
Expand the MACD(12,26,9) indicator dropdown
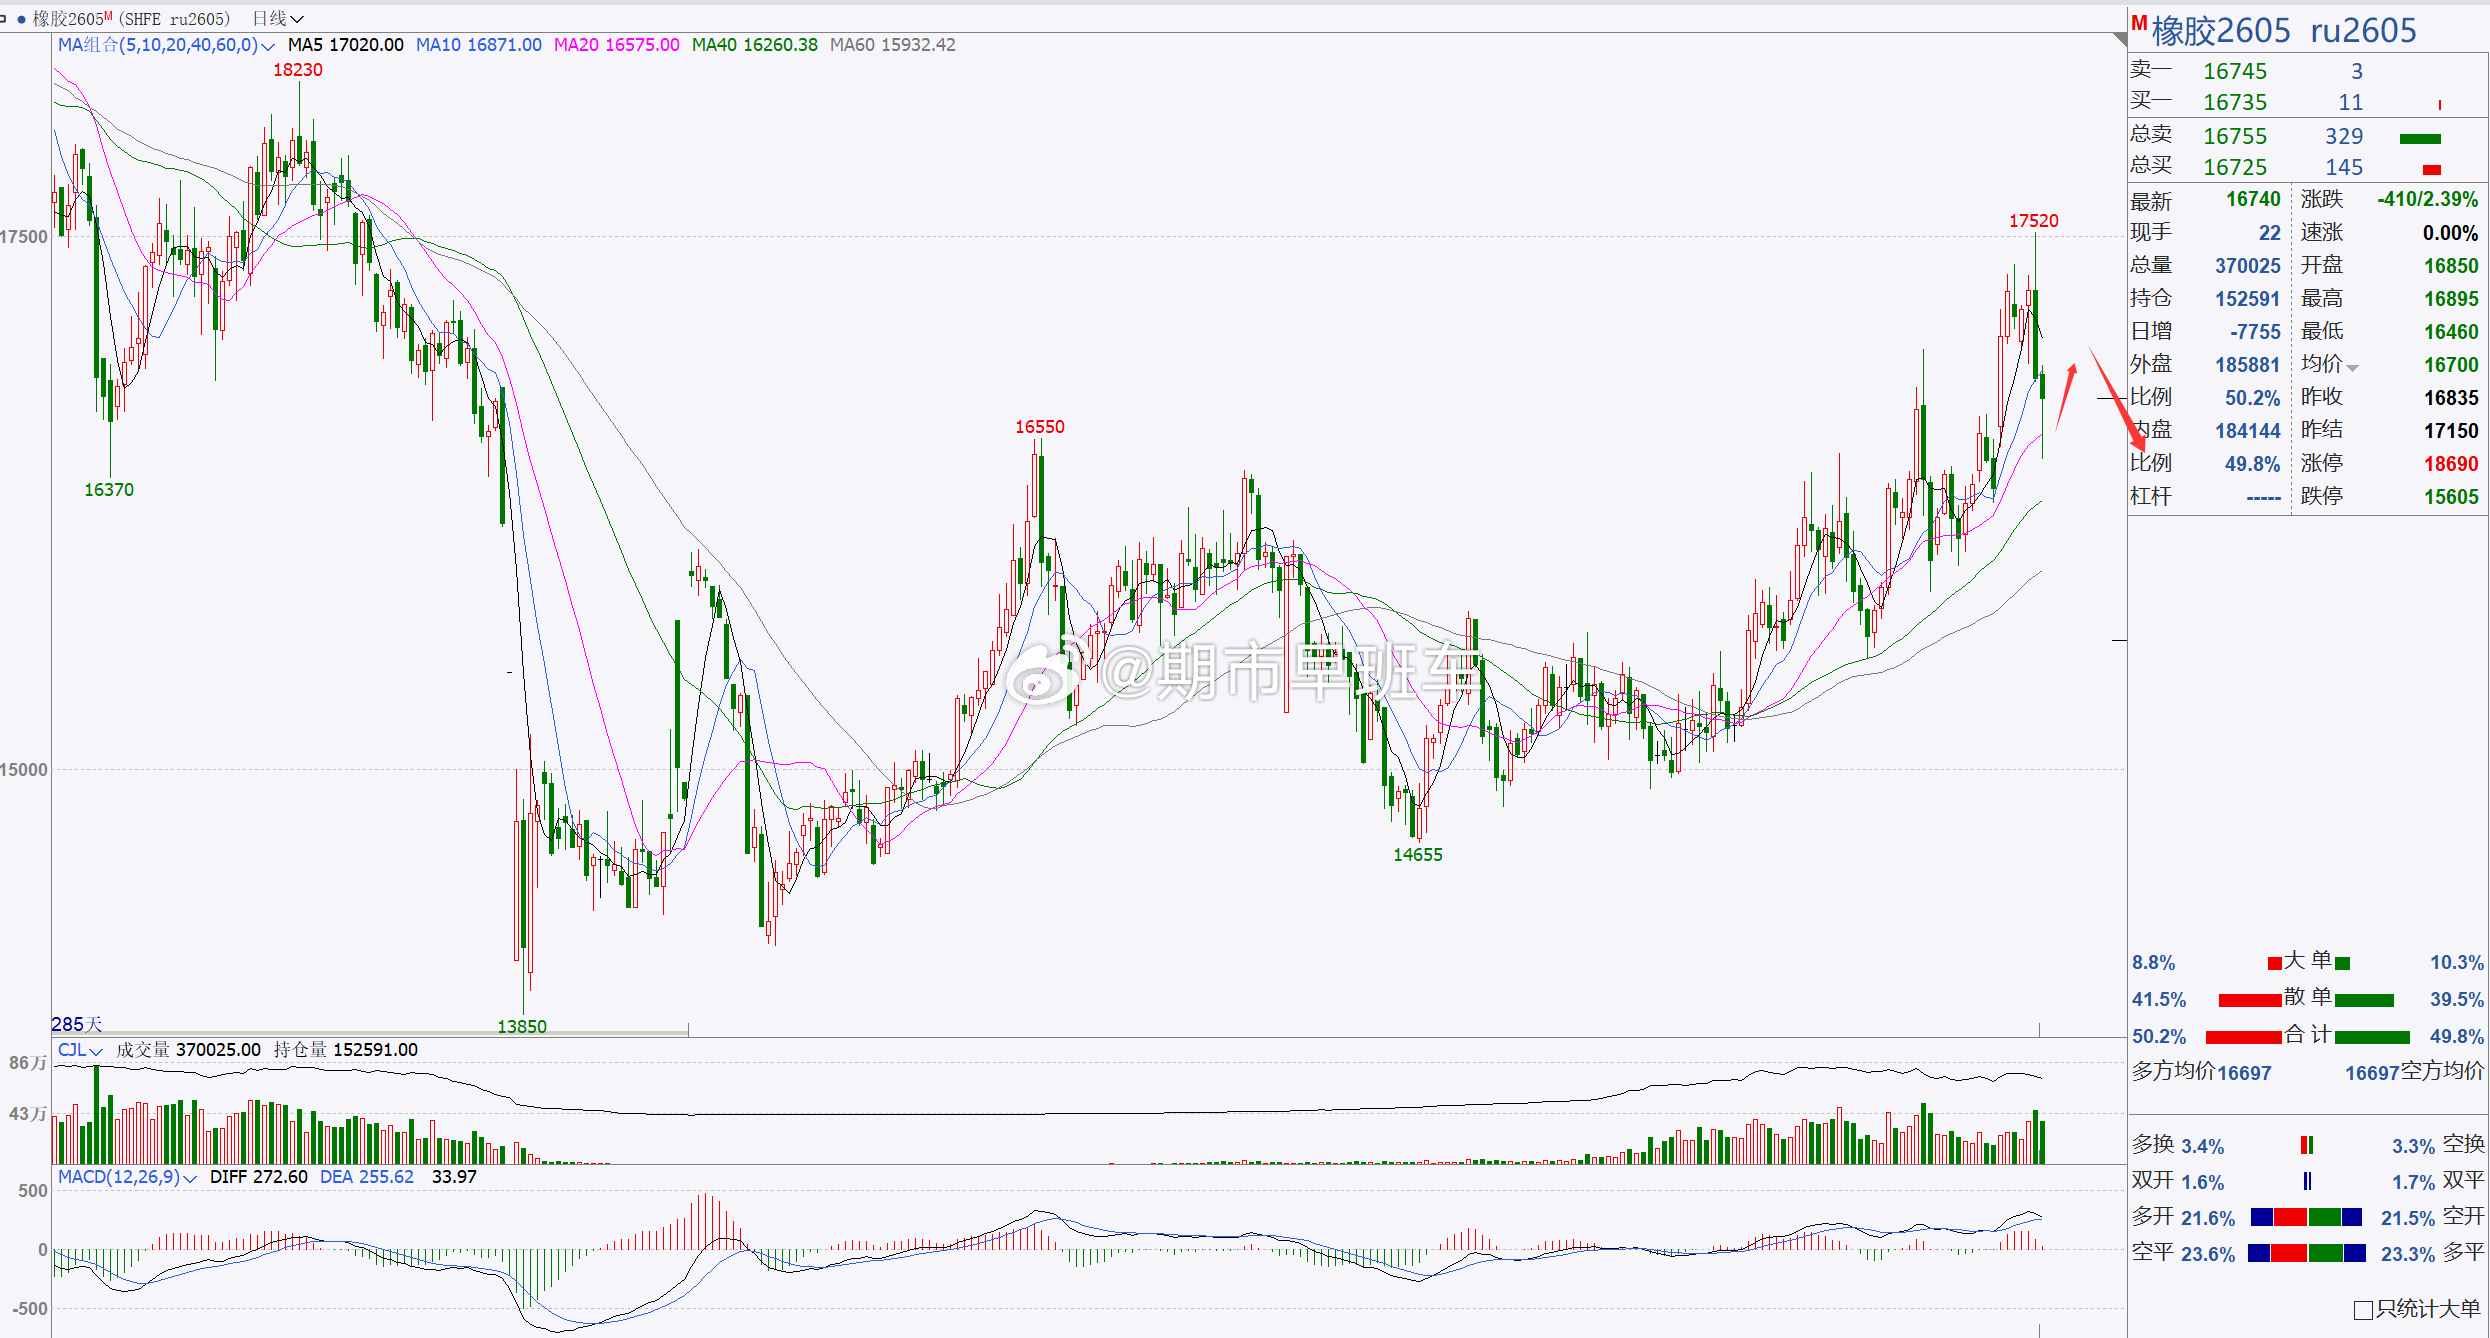(x=189, y=1178)
